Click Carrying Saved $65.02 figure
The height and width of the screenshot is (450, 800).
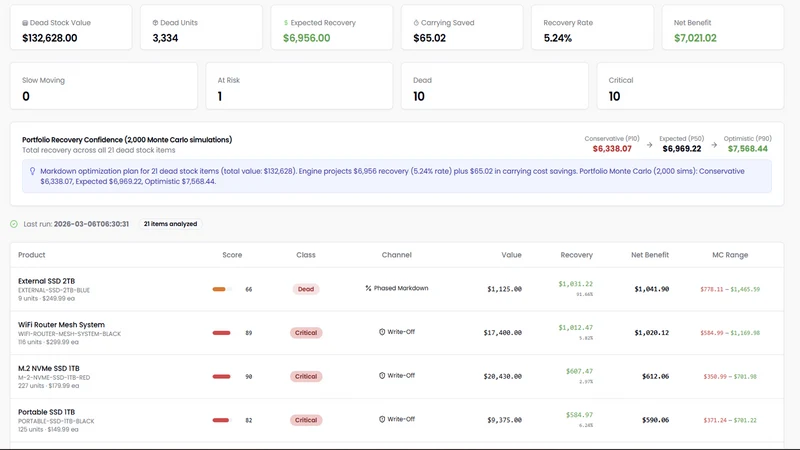tap(430, 38)
